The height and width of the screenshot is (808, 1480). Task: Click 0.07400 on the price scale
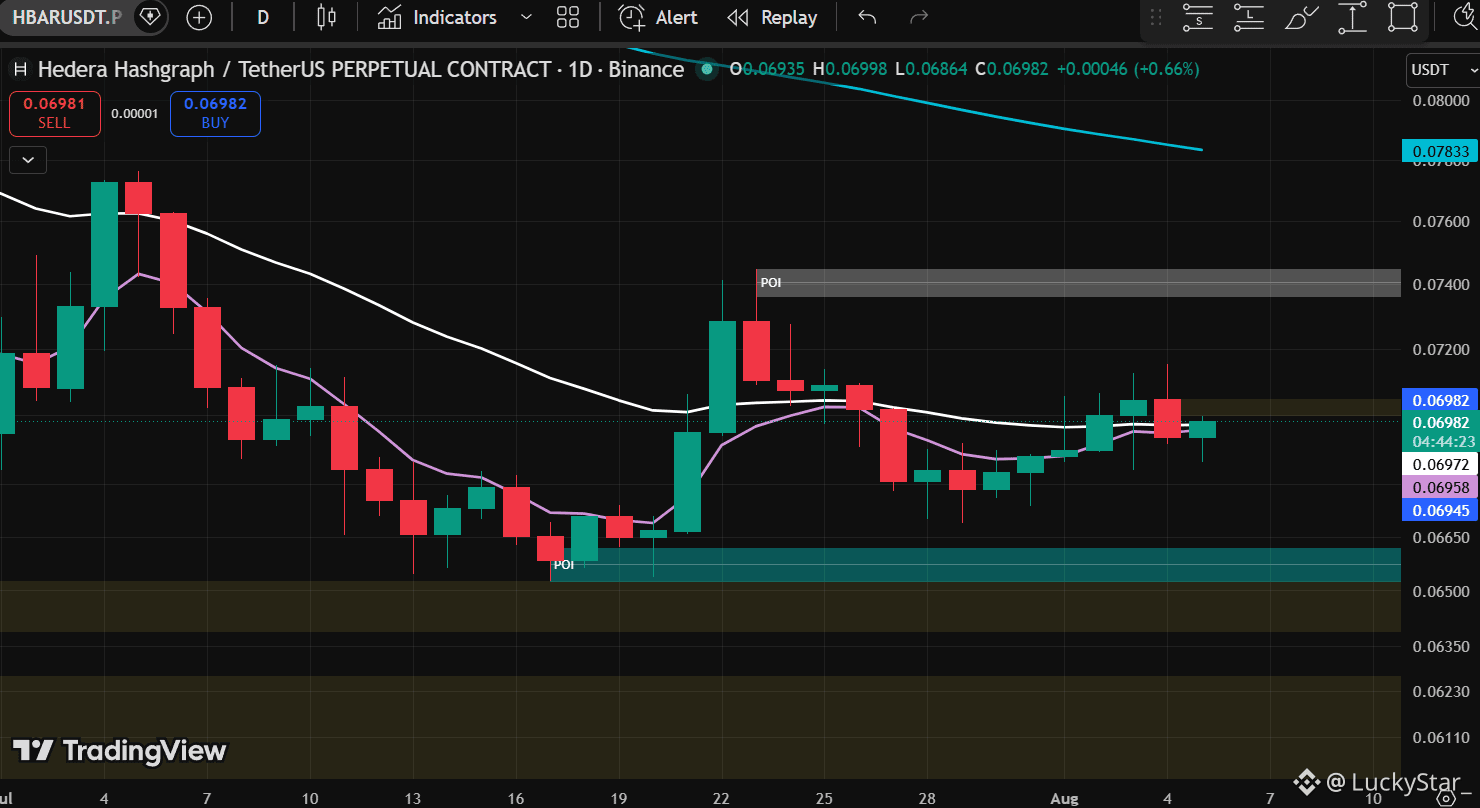(x=1441, y=285)
